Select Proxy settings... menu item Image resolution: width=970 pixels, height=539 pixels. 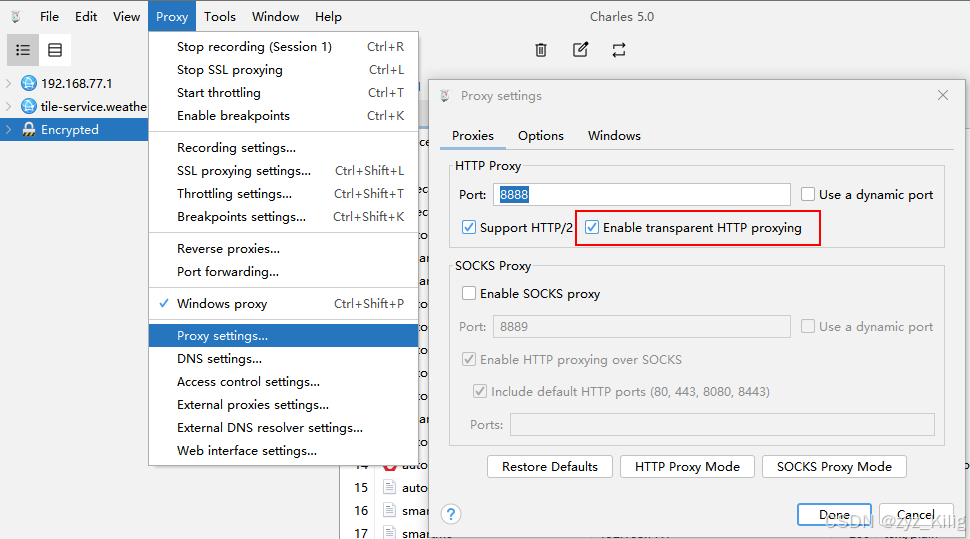coord(283,336)
